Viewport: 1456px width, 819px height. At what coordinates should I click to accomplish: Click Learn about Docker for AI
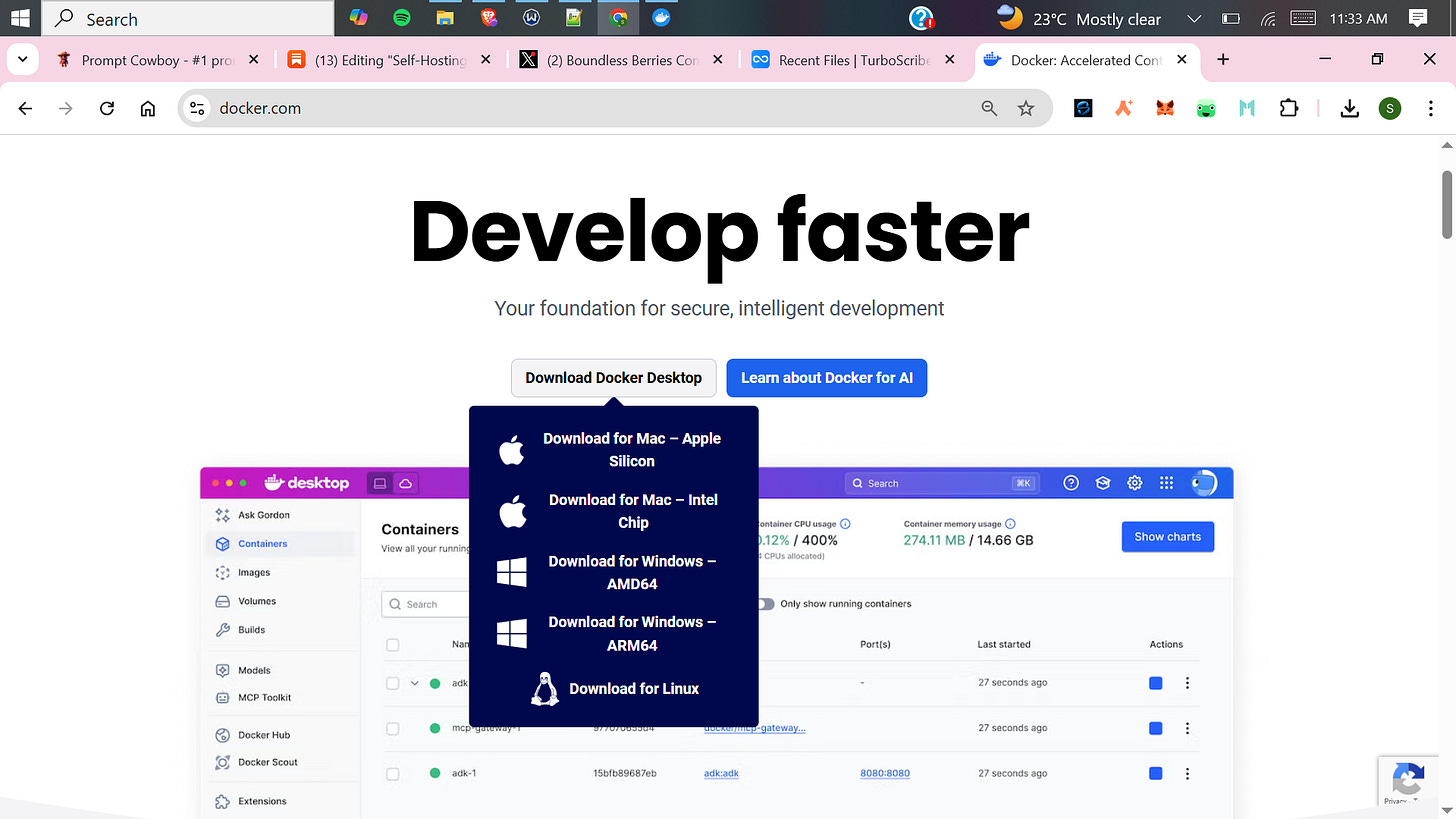826,378
